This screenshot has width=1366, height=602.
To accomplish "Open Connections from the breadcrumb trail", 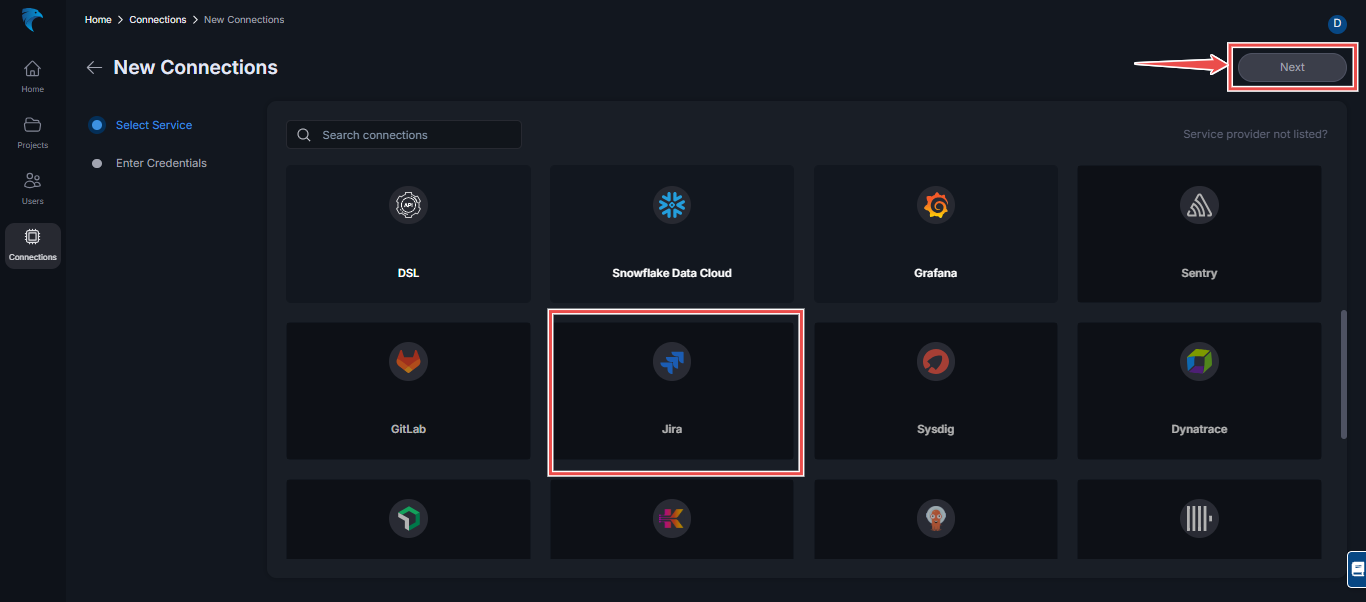I will pos(157,19).
